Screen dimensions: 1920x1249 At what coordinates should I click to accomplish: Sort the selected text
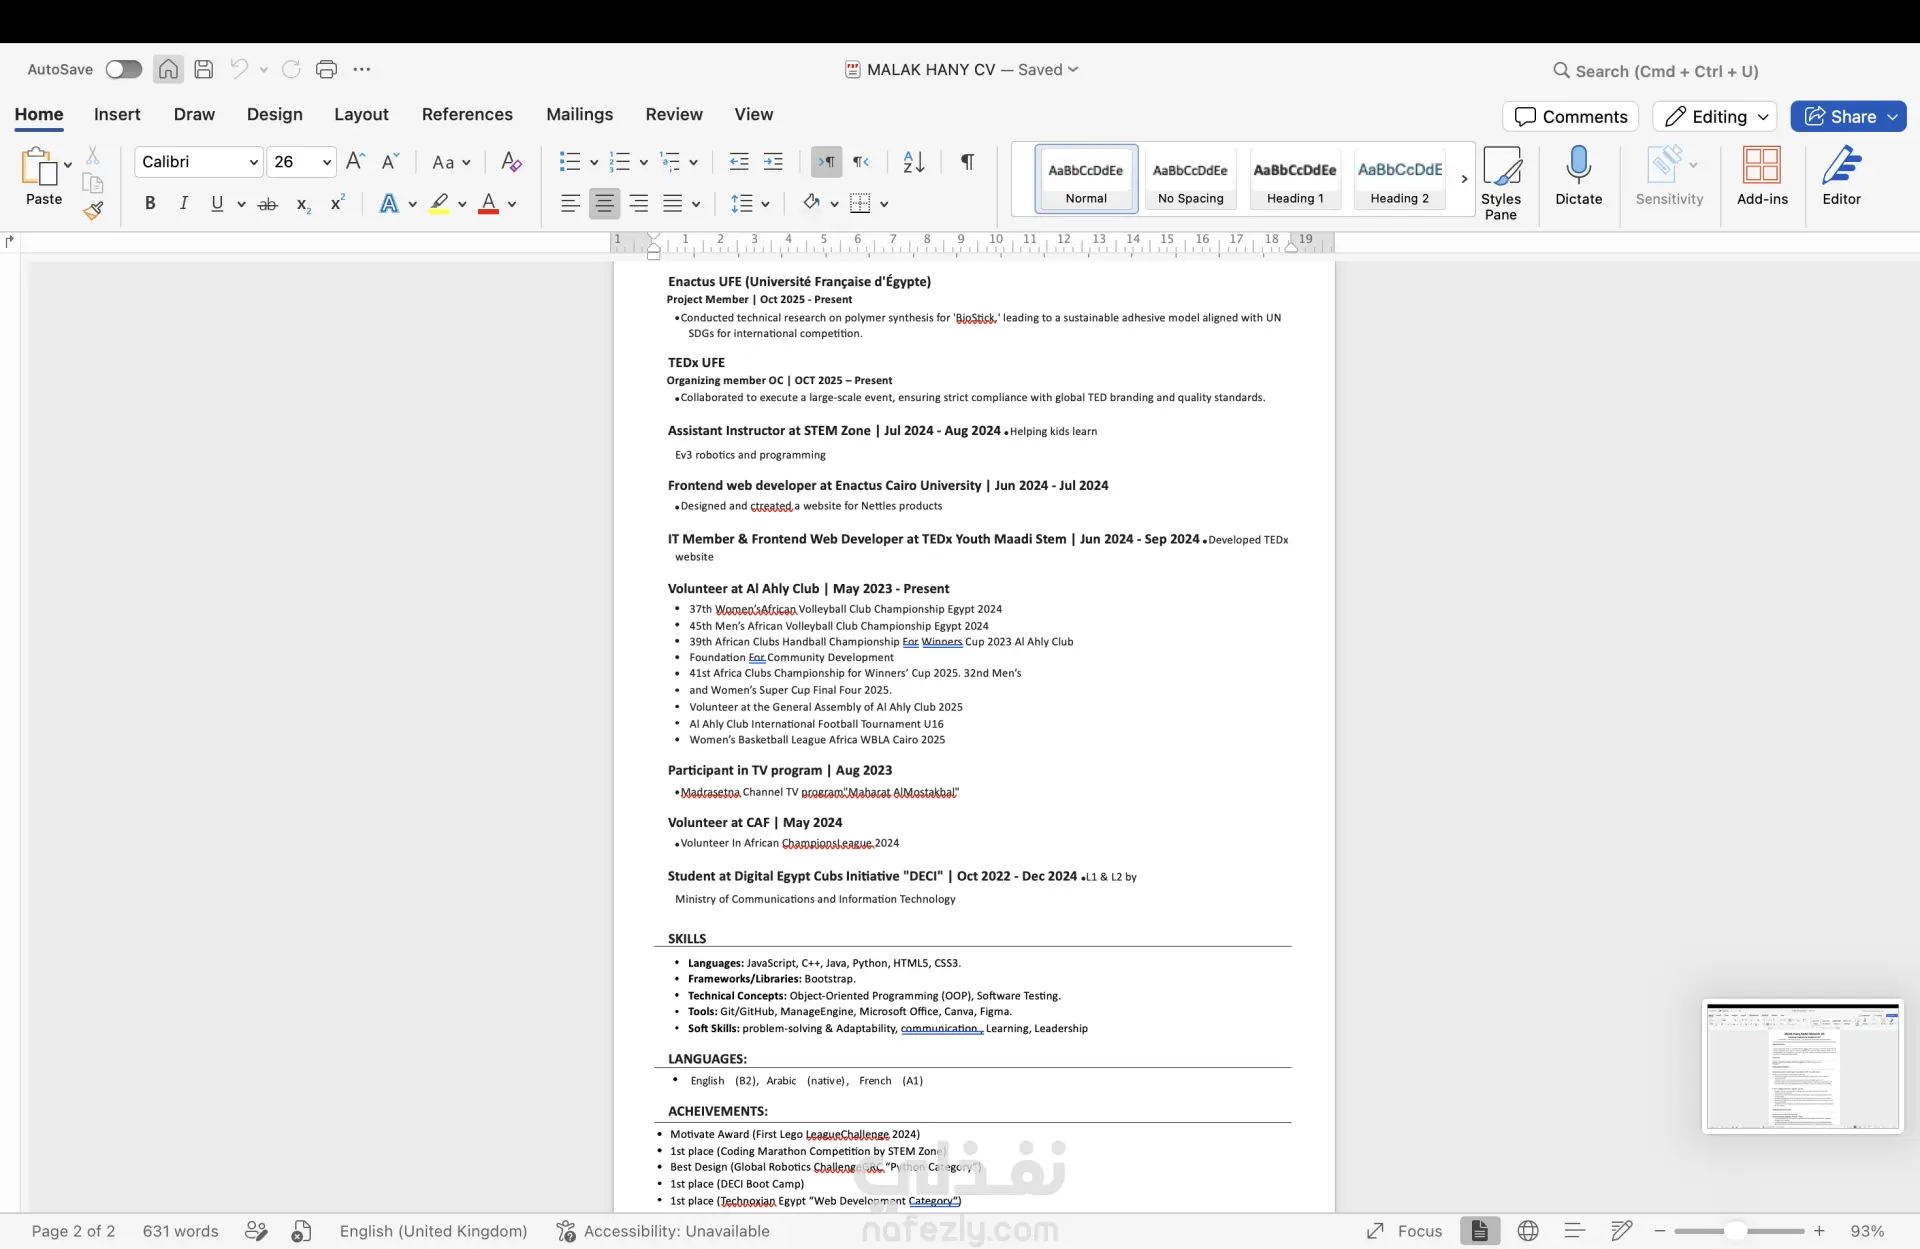(913, 161)
